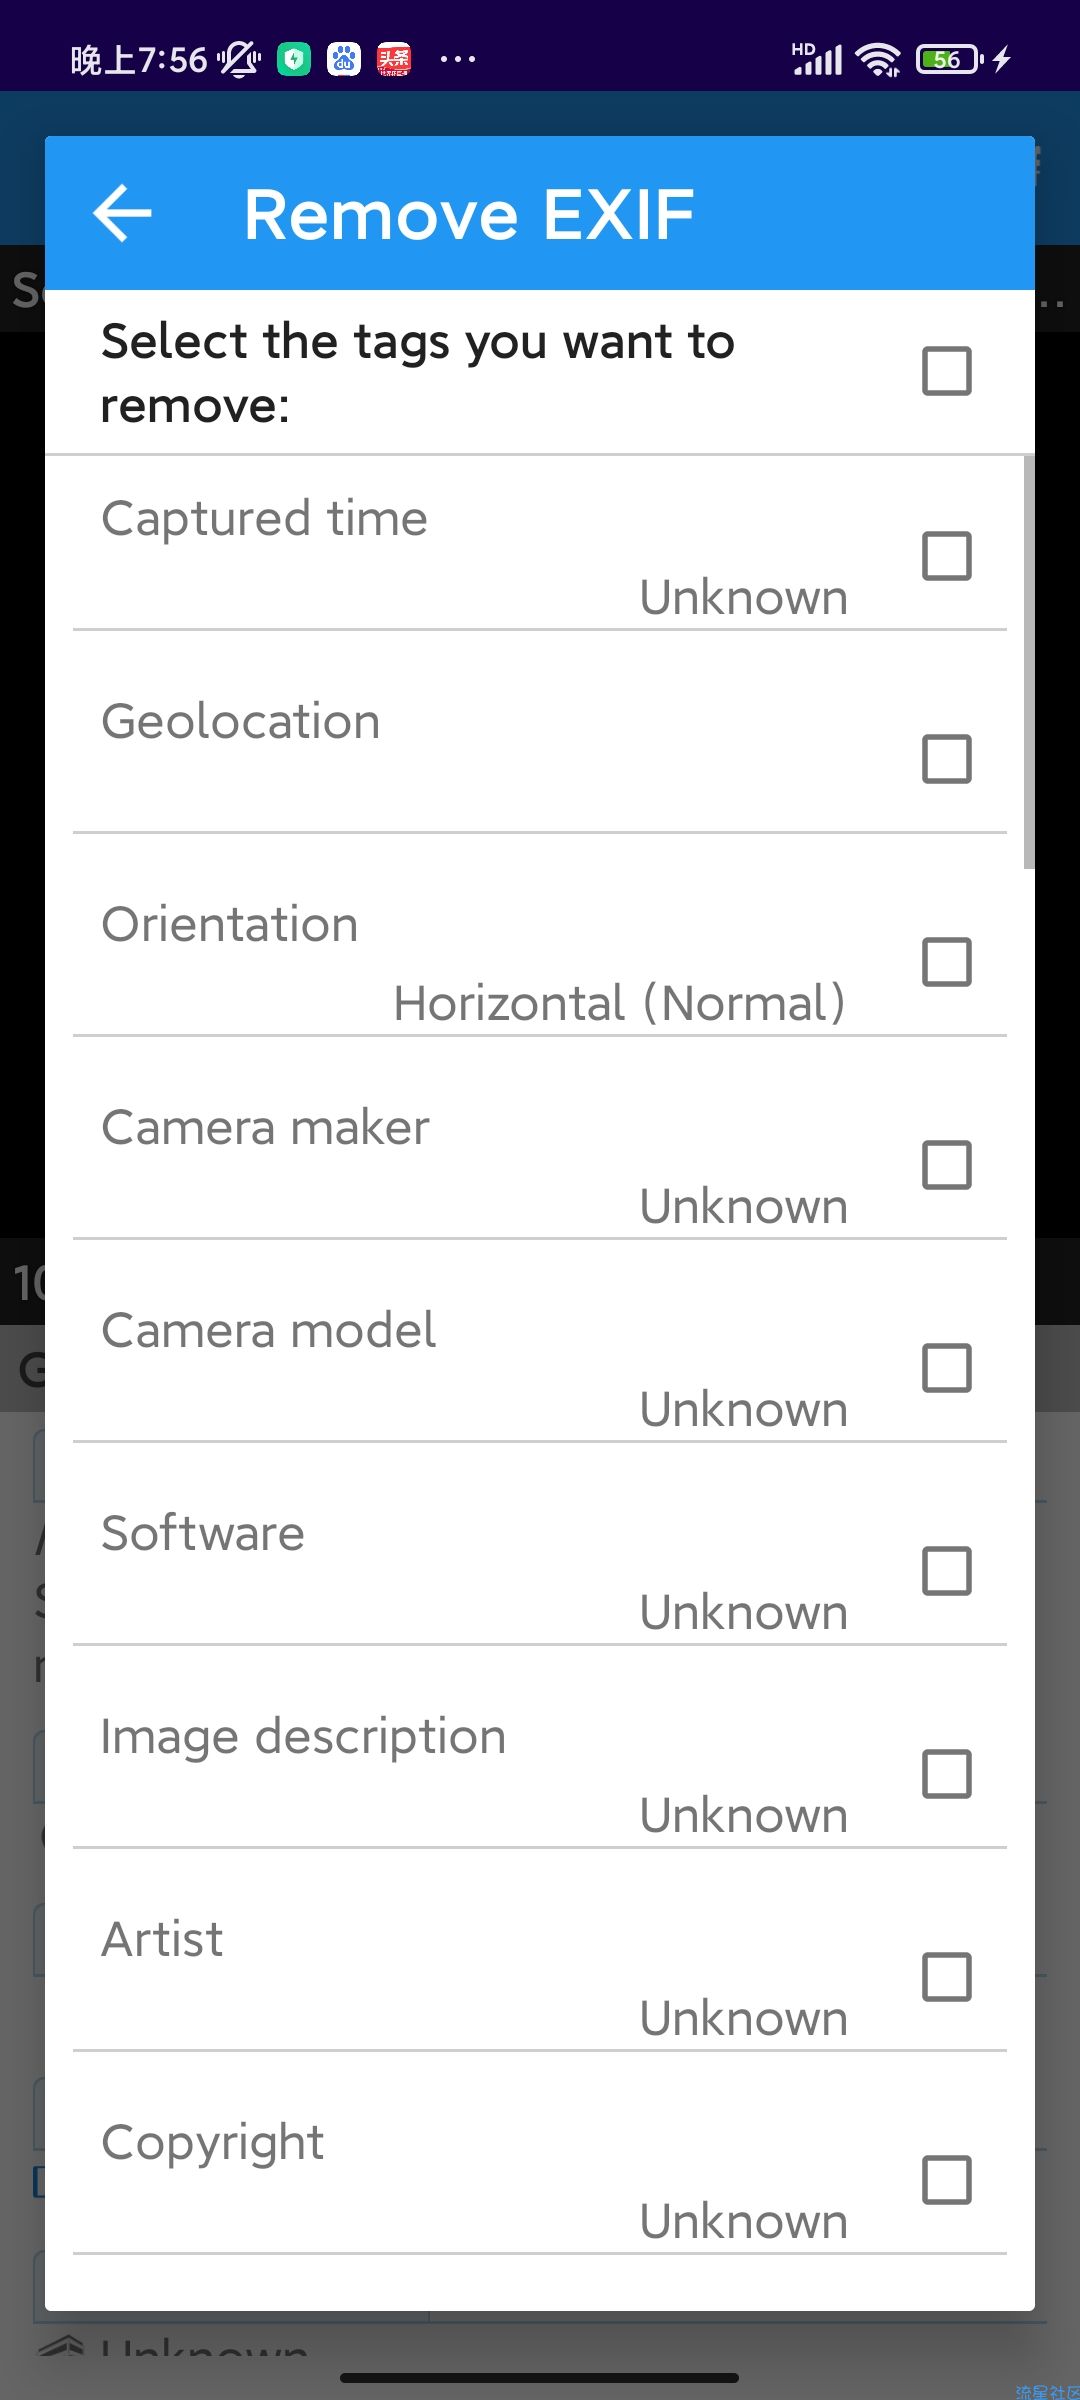1080x2400 pixels.
Task: Tick the Orientation checkbox
Action: click(x=947, y=962)
